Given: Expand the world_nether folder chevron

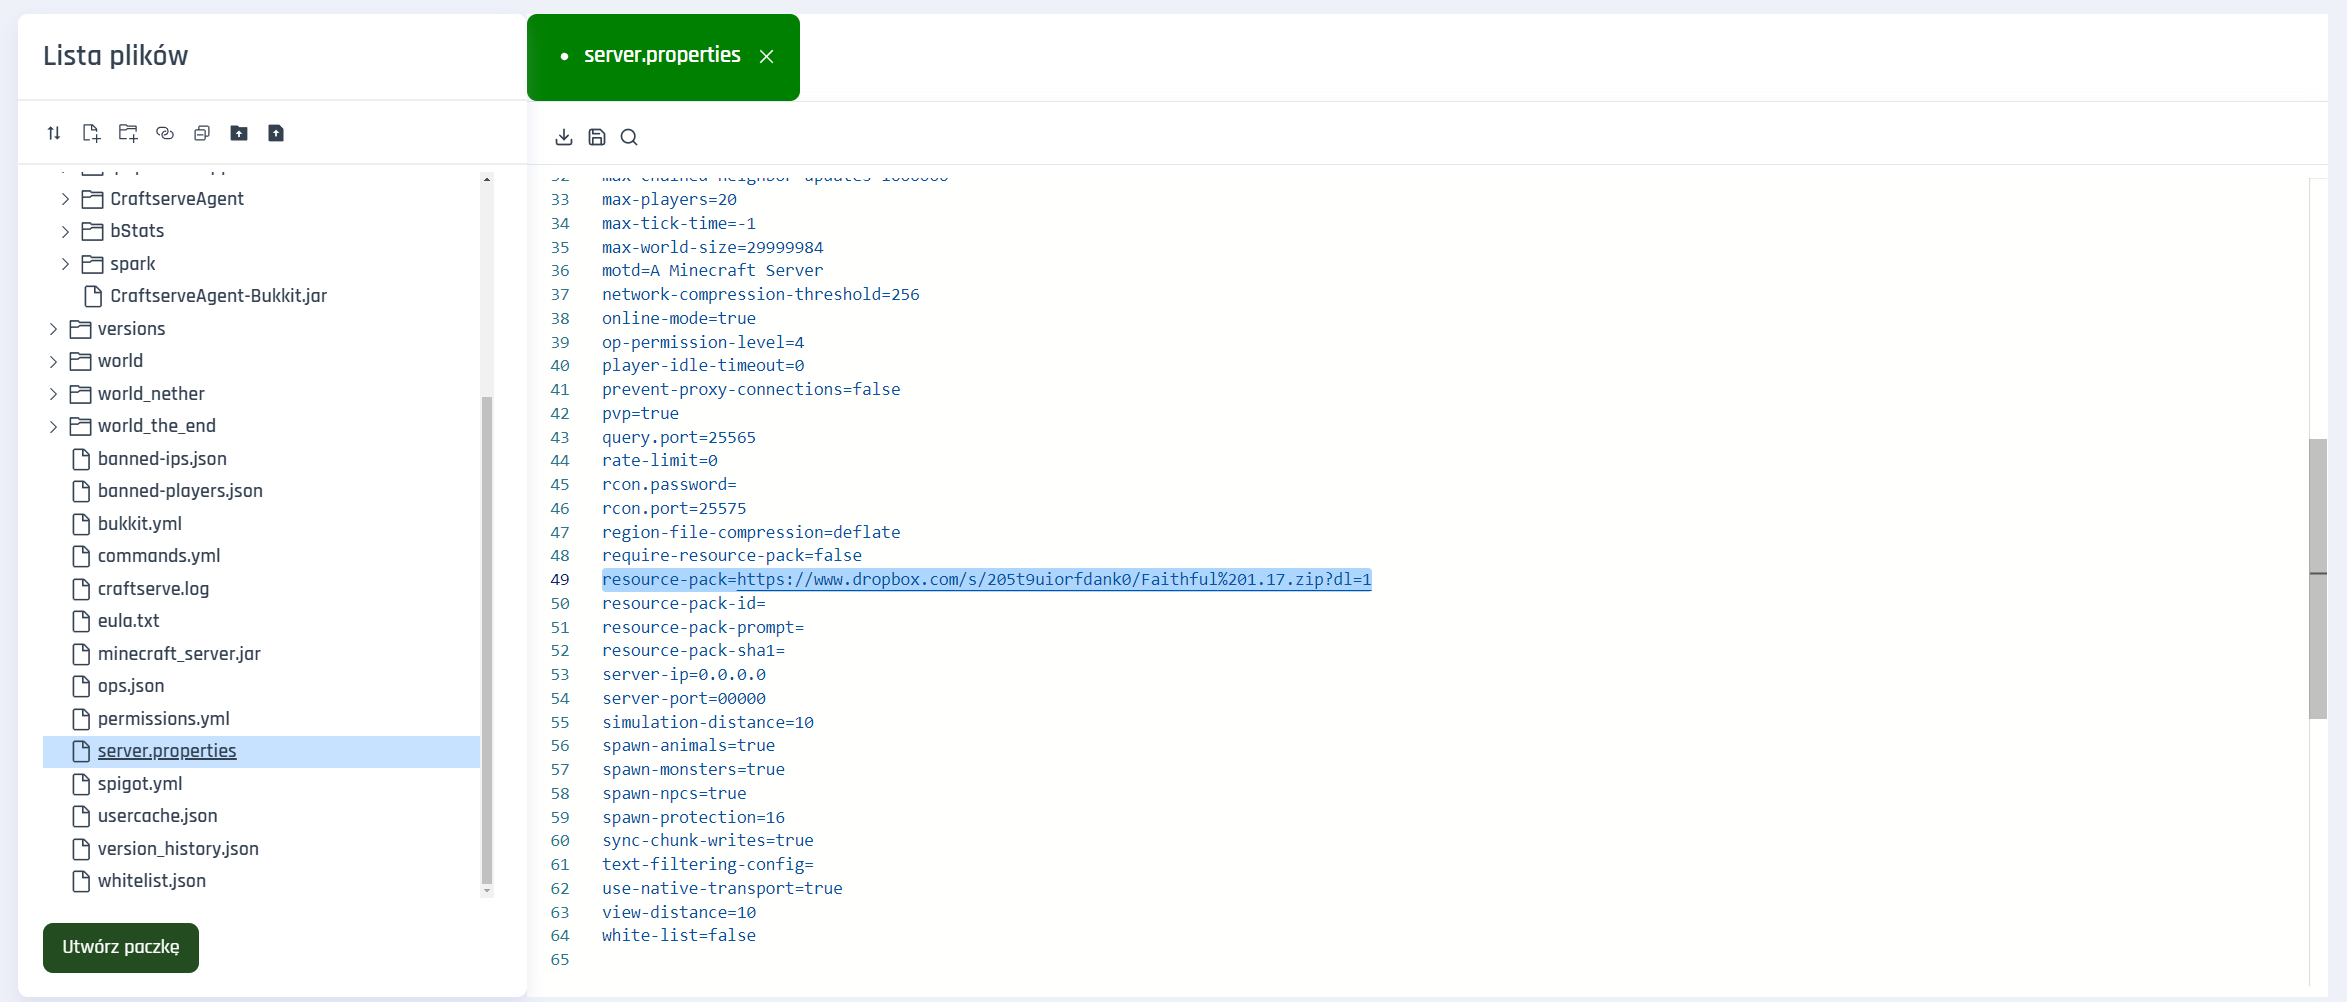Looking at the screenshot, I should point(53,394).
